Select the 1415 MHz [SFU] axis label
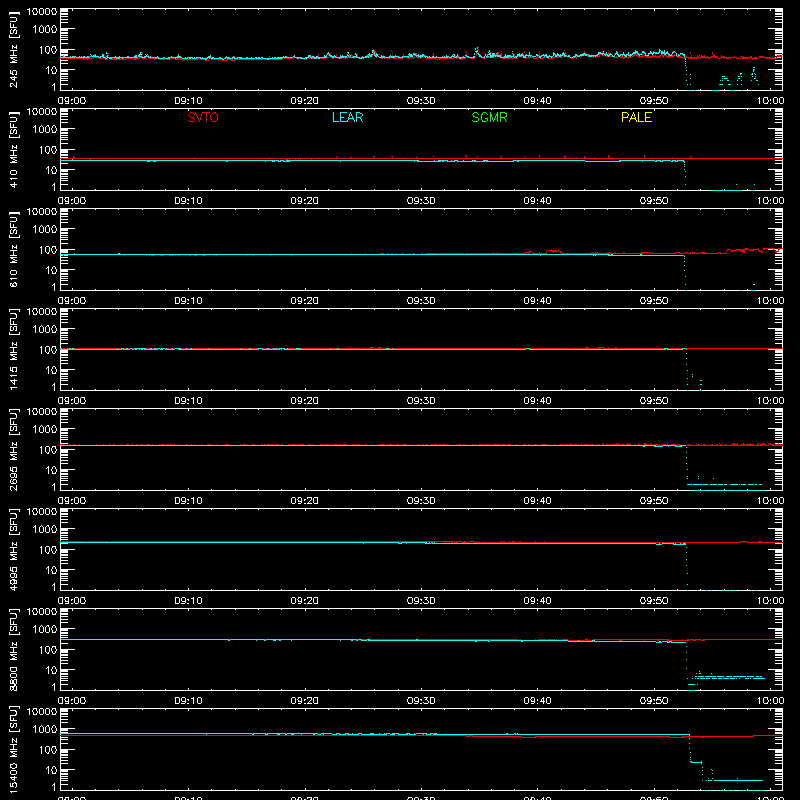This screenshot has width=800, height=800. 14,349
